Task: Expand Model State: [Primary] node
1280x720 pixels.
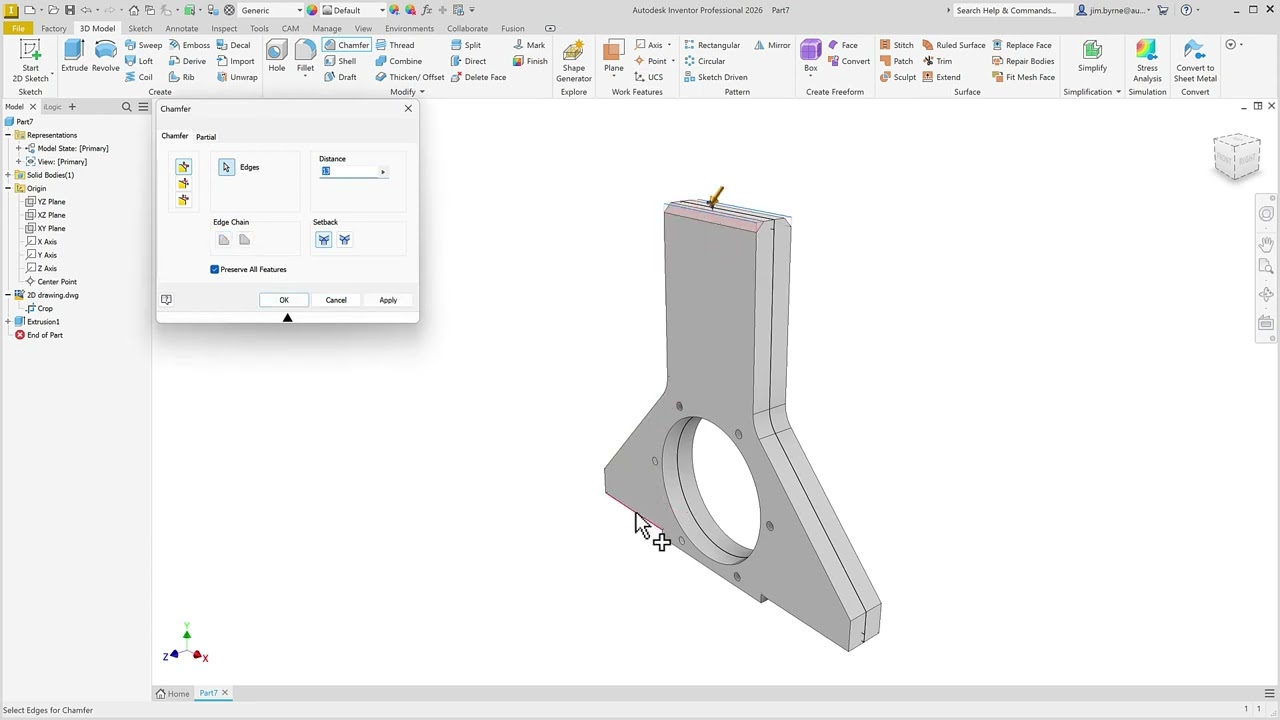Action: [18, 148]
